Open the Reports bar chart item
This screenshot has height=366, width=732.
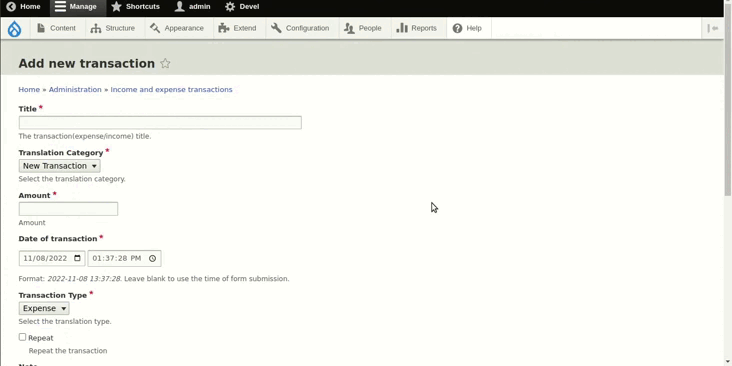pyautogui.click(x=416, y=28)
